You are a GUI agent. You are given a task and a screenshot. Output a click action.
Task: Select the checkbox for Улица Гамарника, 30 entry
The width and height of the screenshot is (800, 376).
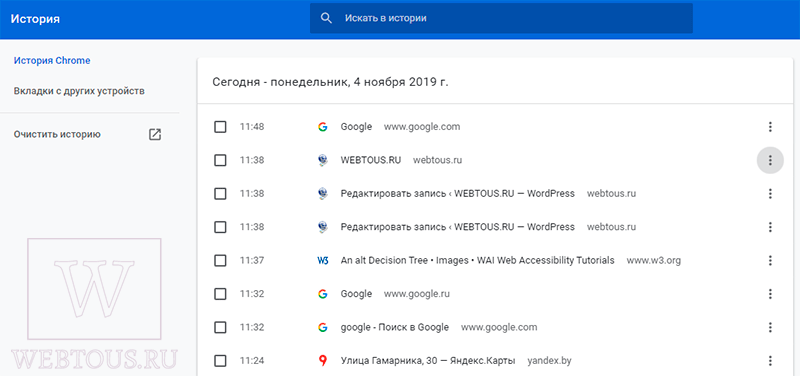(220, 361)
